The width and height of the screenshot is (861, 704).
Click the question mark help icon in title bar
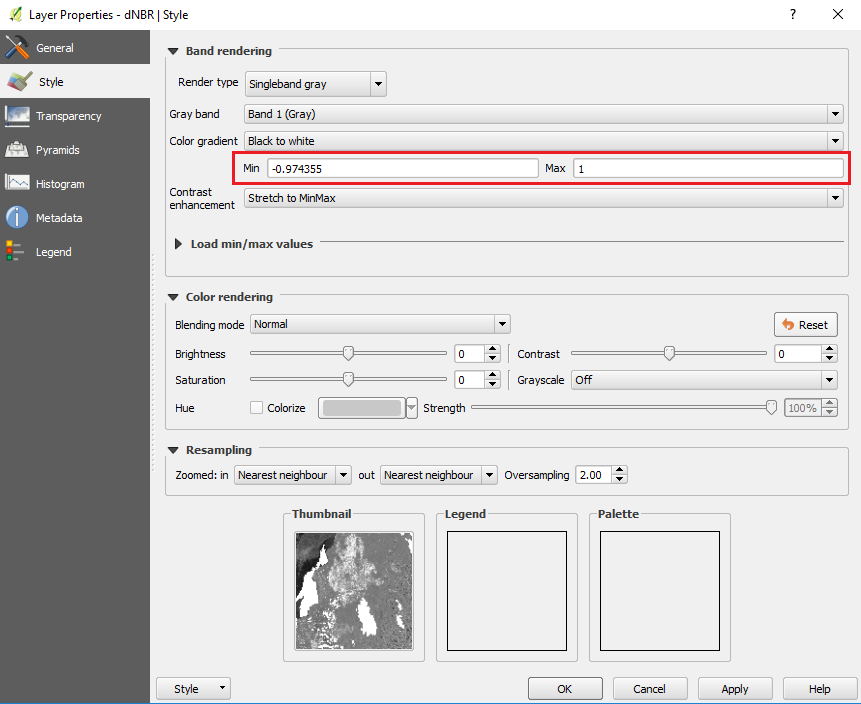click(792, 15)
